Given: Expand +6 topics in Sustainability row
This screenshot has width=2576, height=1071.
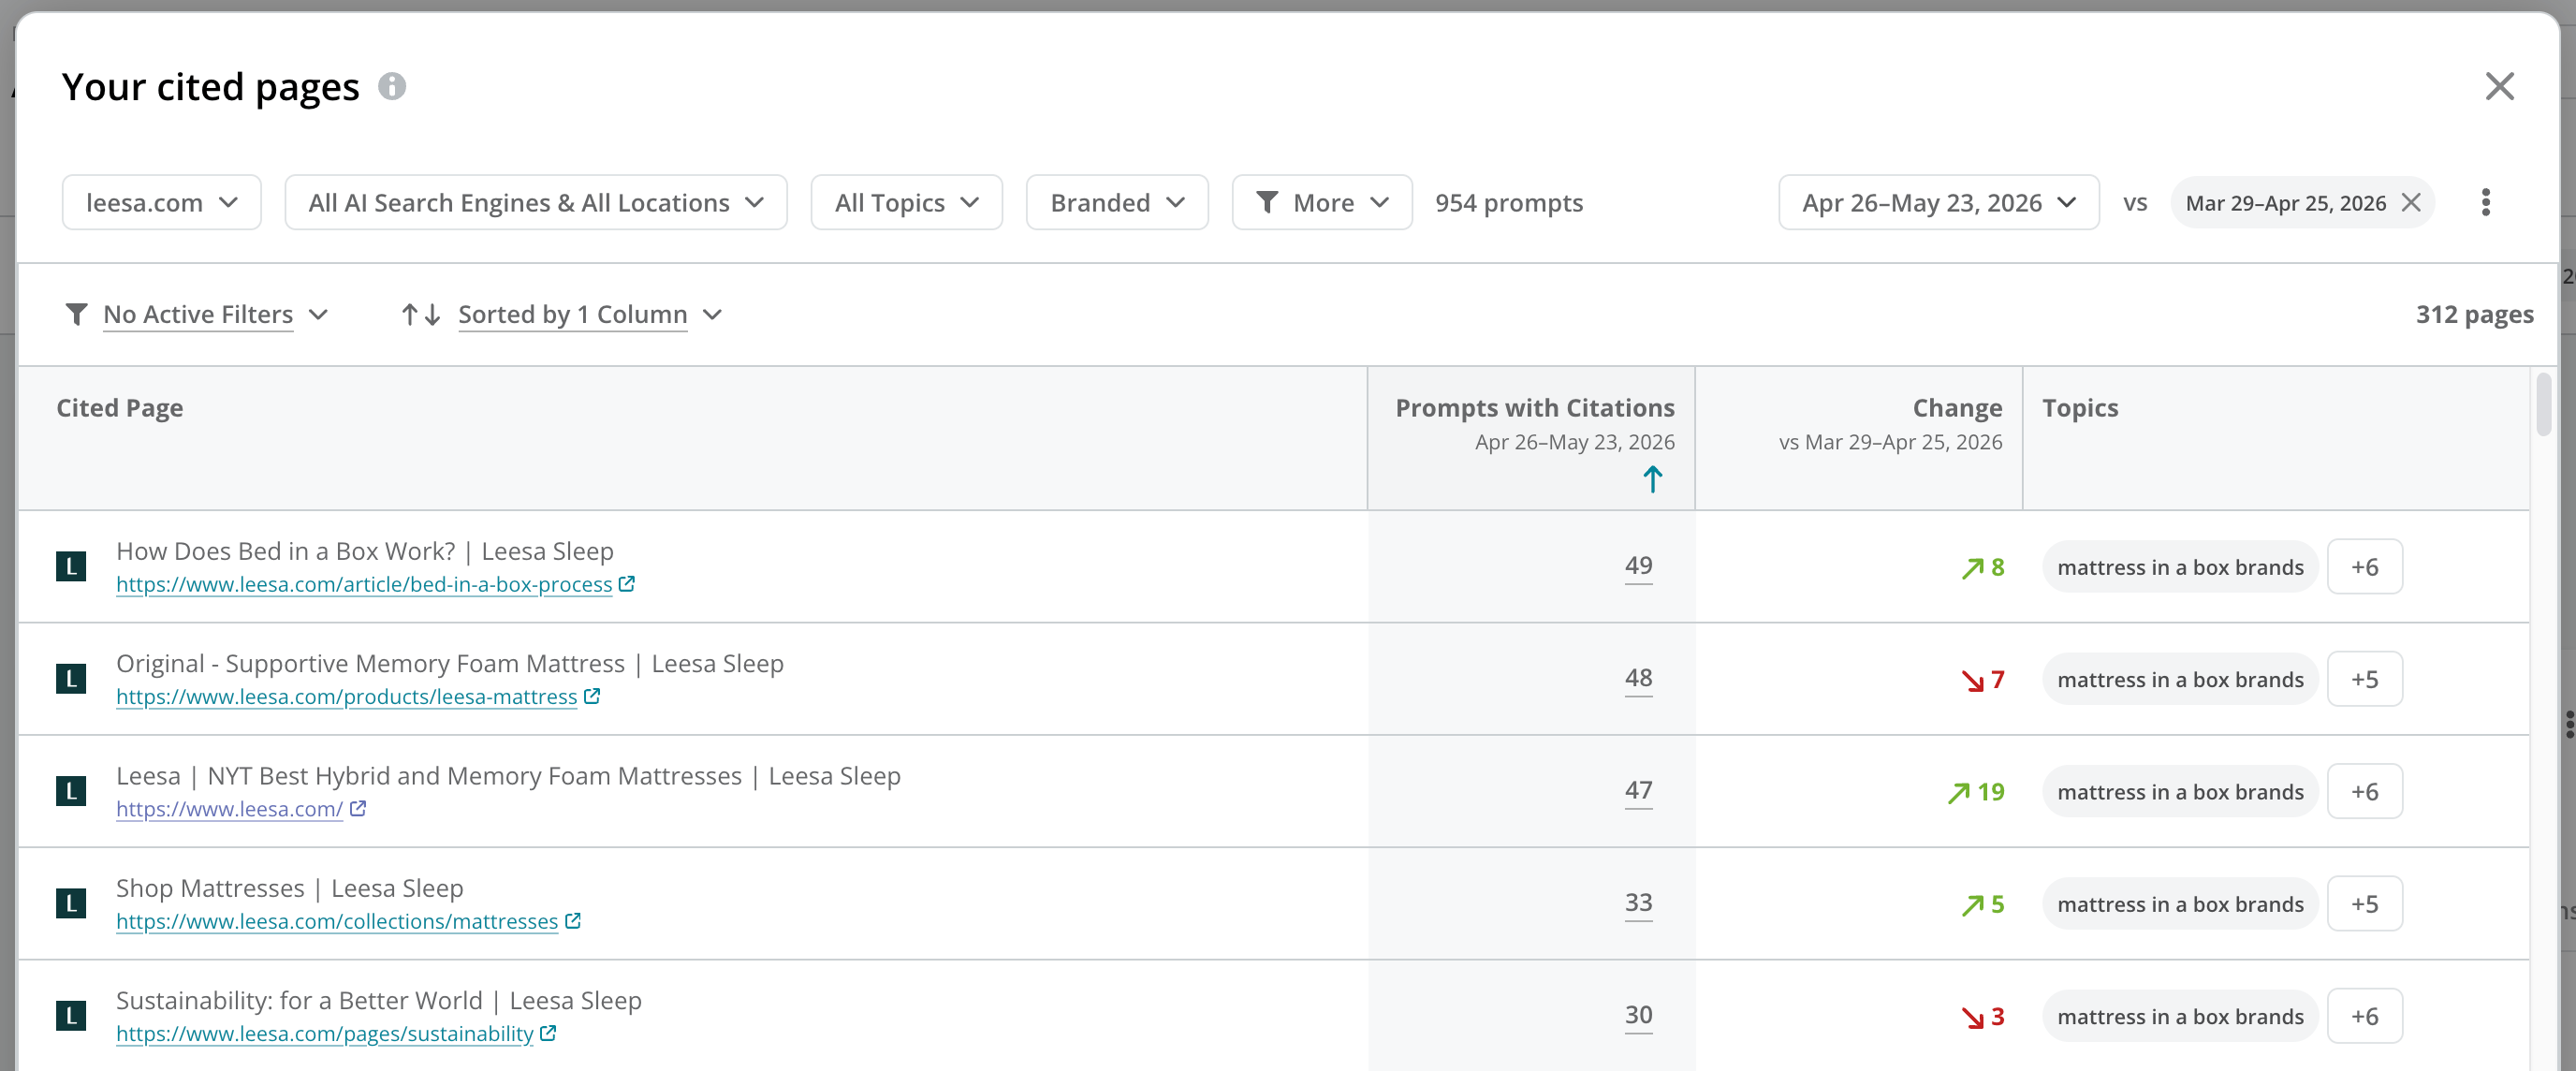Looking at the screenshot, I should pyautogui.click(x=2364, y=1016).
